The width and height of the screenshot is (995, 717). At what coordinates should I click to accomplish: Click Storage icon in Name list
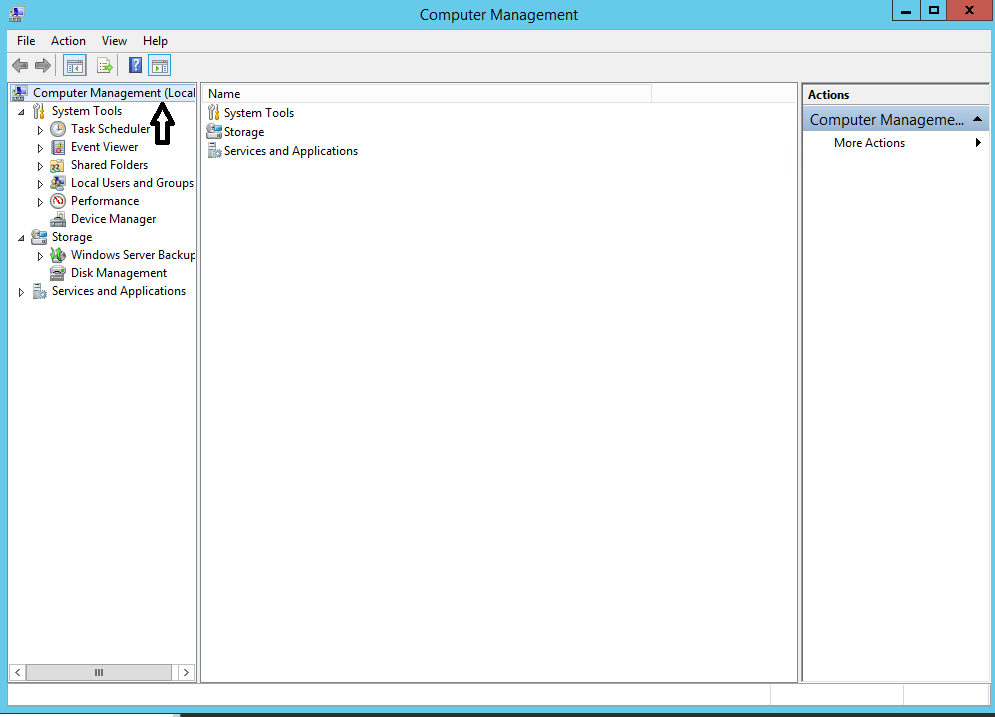(x=214, y=132)
